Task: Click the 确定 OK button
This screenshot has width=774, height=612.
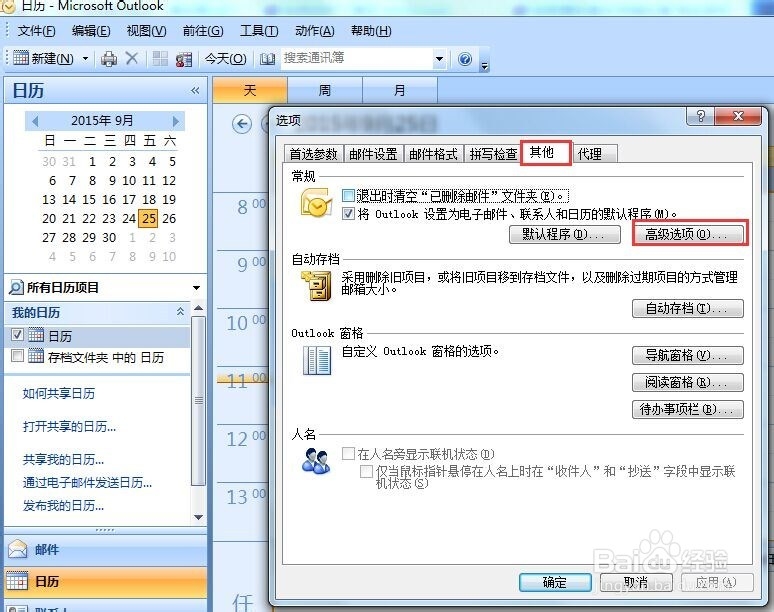Action: tap(555, 582)
